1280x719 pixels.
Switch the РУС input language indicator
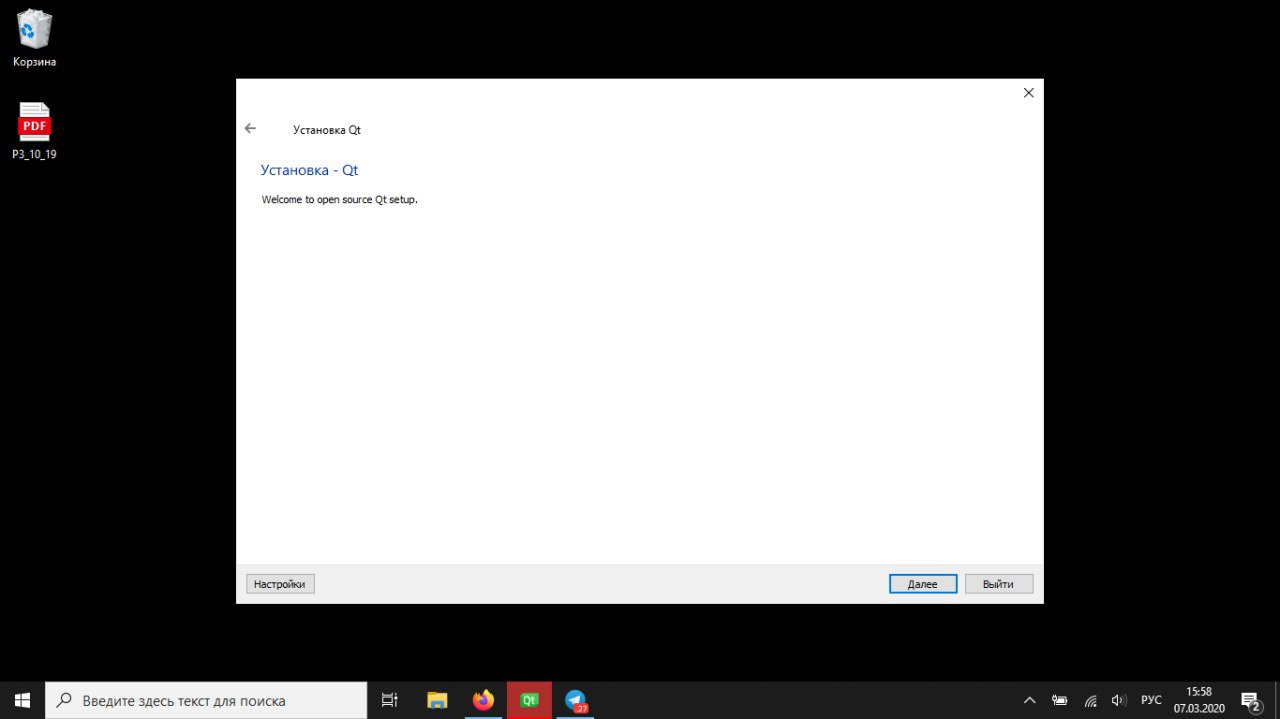click(1151, 700)
